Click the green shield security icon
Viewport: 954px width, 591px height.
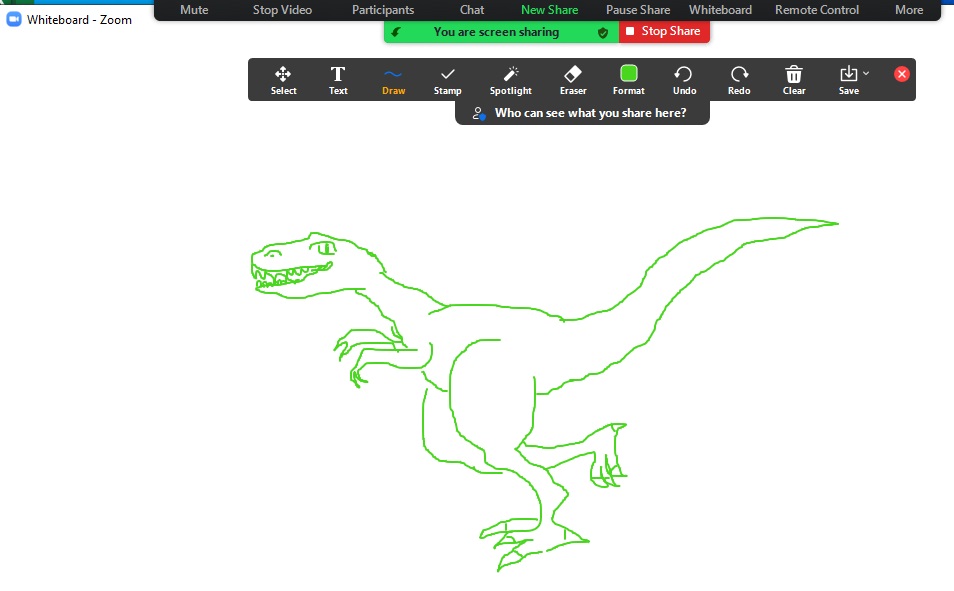pyautogui.click(x=603, y=33)
